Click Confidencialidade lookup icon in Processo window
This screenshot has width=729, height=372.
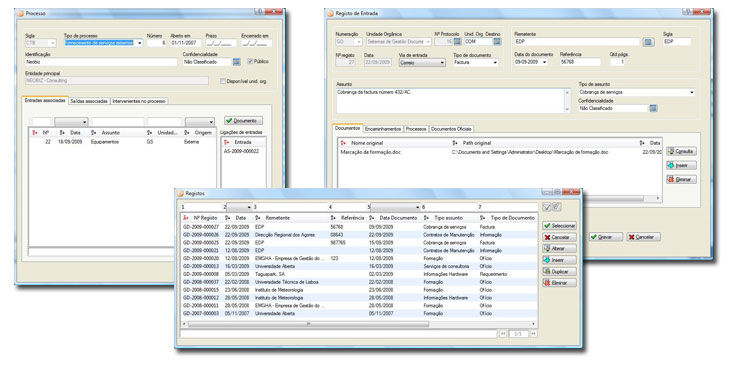pyautogui.click(x=236, y=61)
